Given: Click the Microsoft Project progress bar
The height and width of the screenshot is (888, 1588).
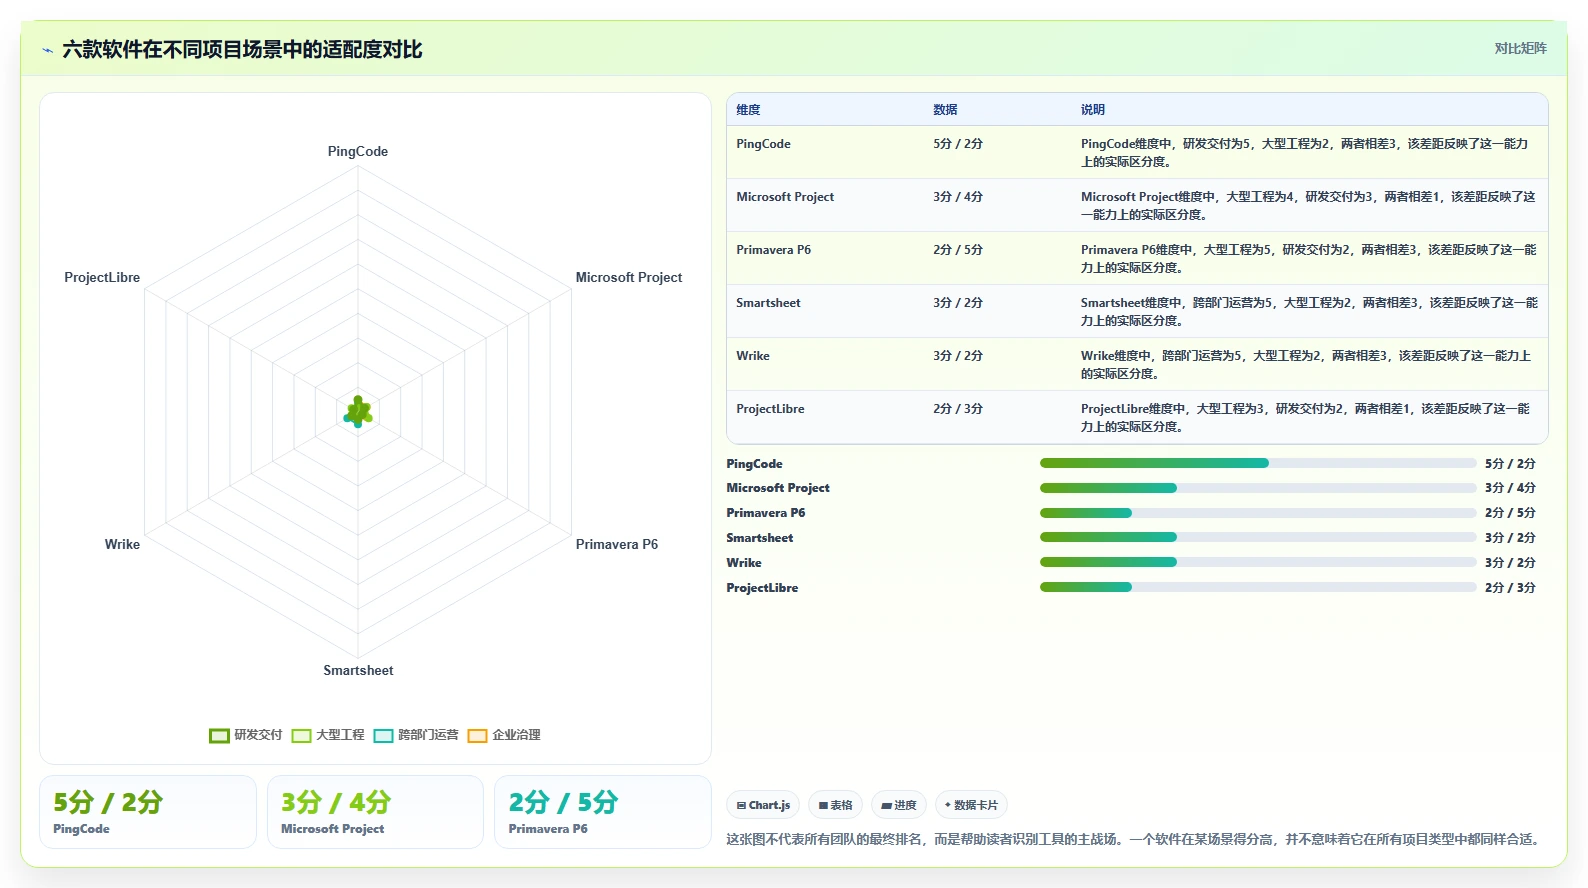Looking at the screenshot, I should click(1258, 488).
